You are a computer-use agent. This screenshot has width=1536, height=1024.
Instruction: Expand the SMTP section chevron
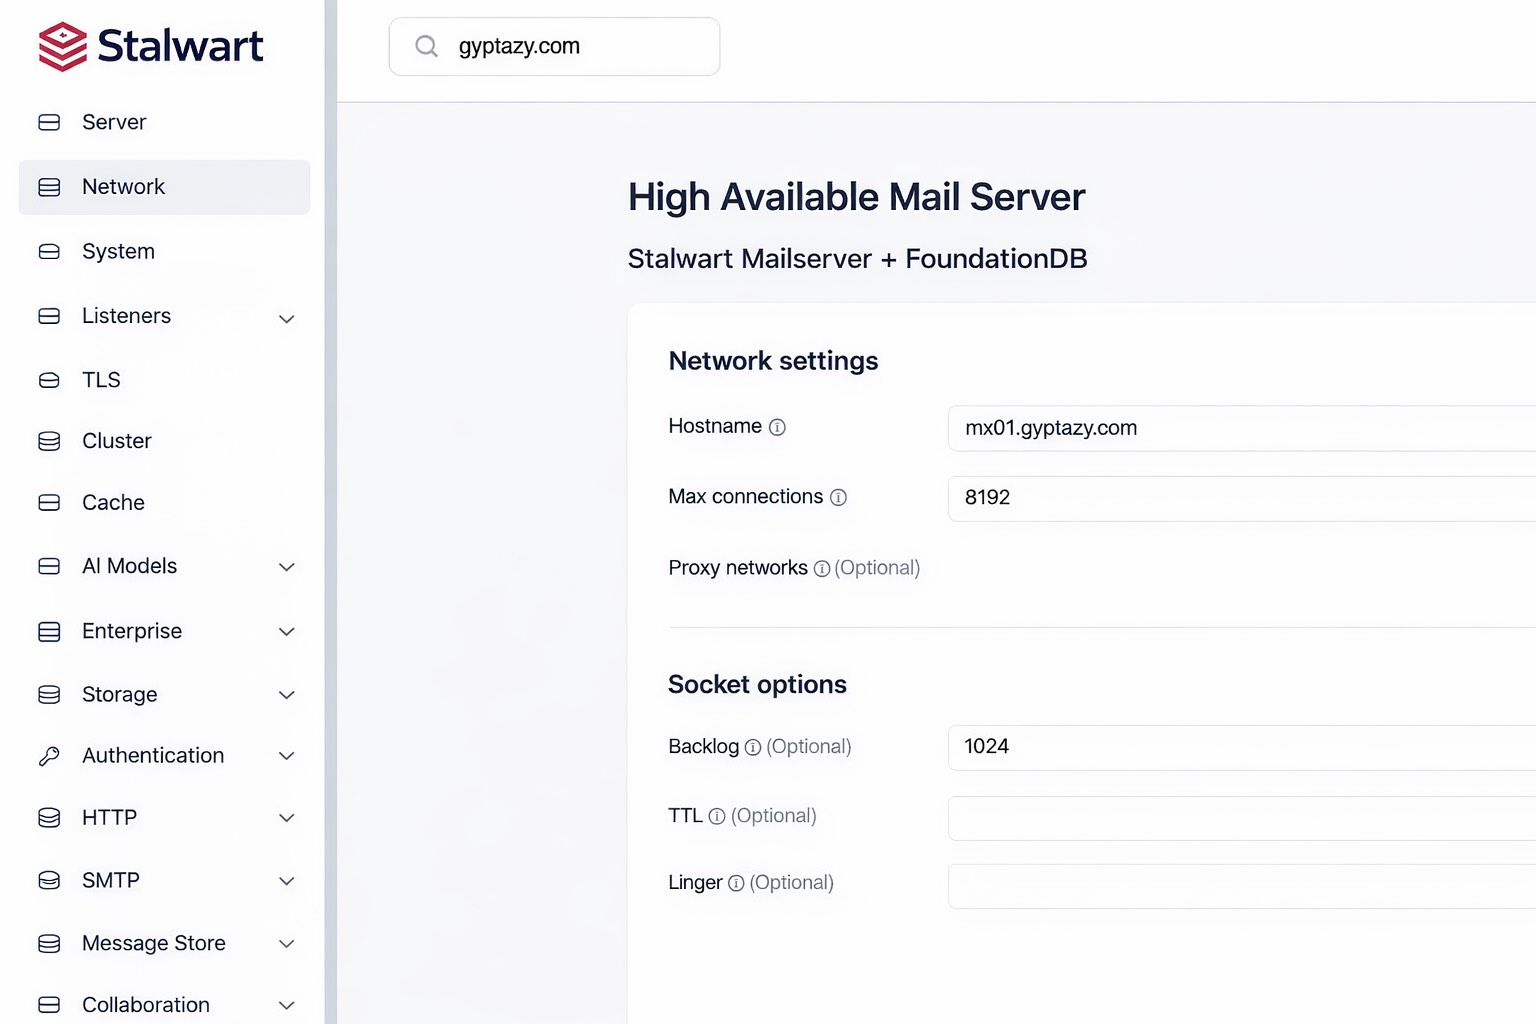tap(287, 881)
